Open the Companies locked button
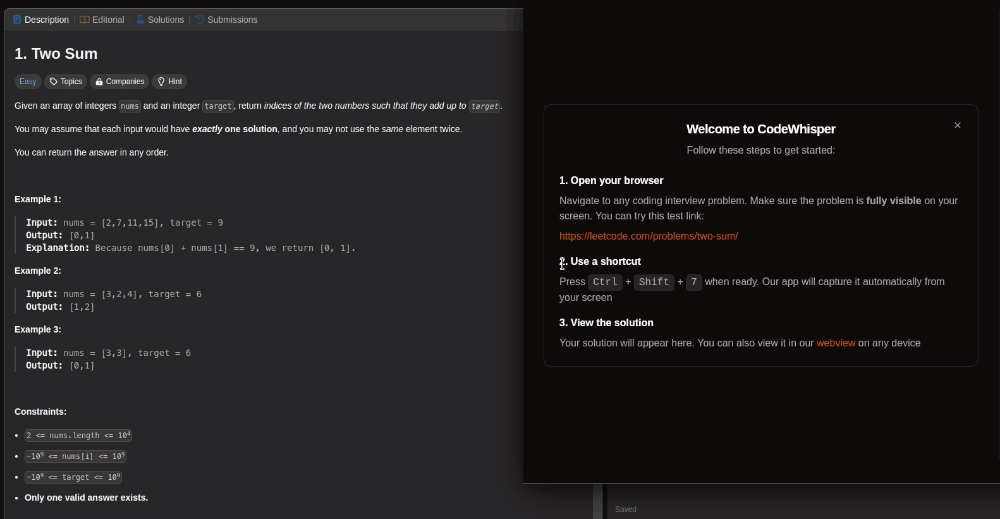The height and width of the screenshot is (519, 1000). click(x=120, y=82)
